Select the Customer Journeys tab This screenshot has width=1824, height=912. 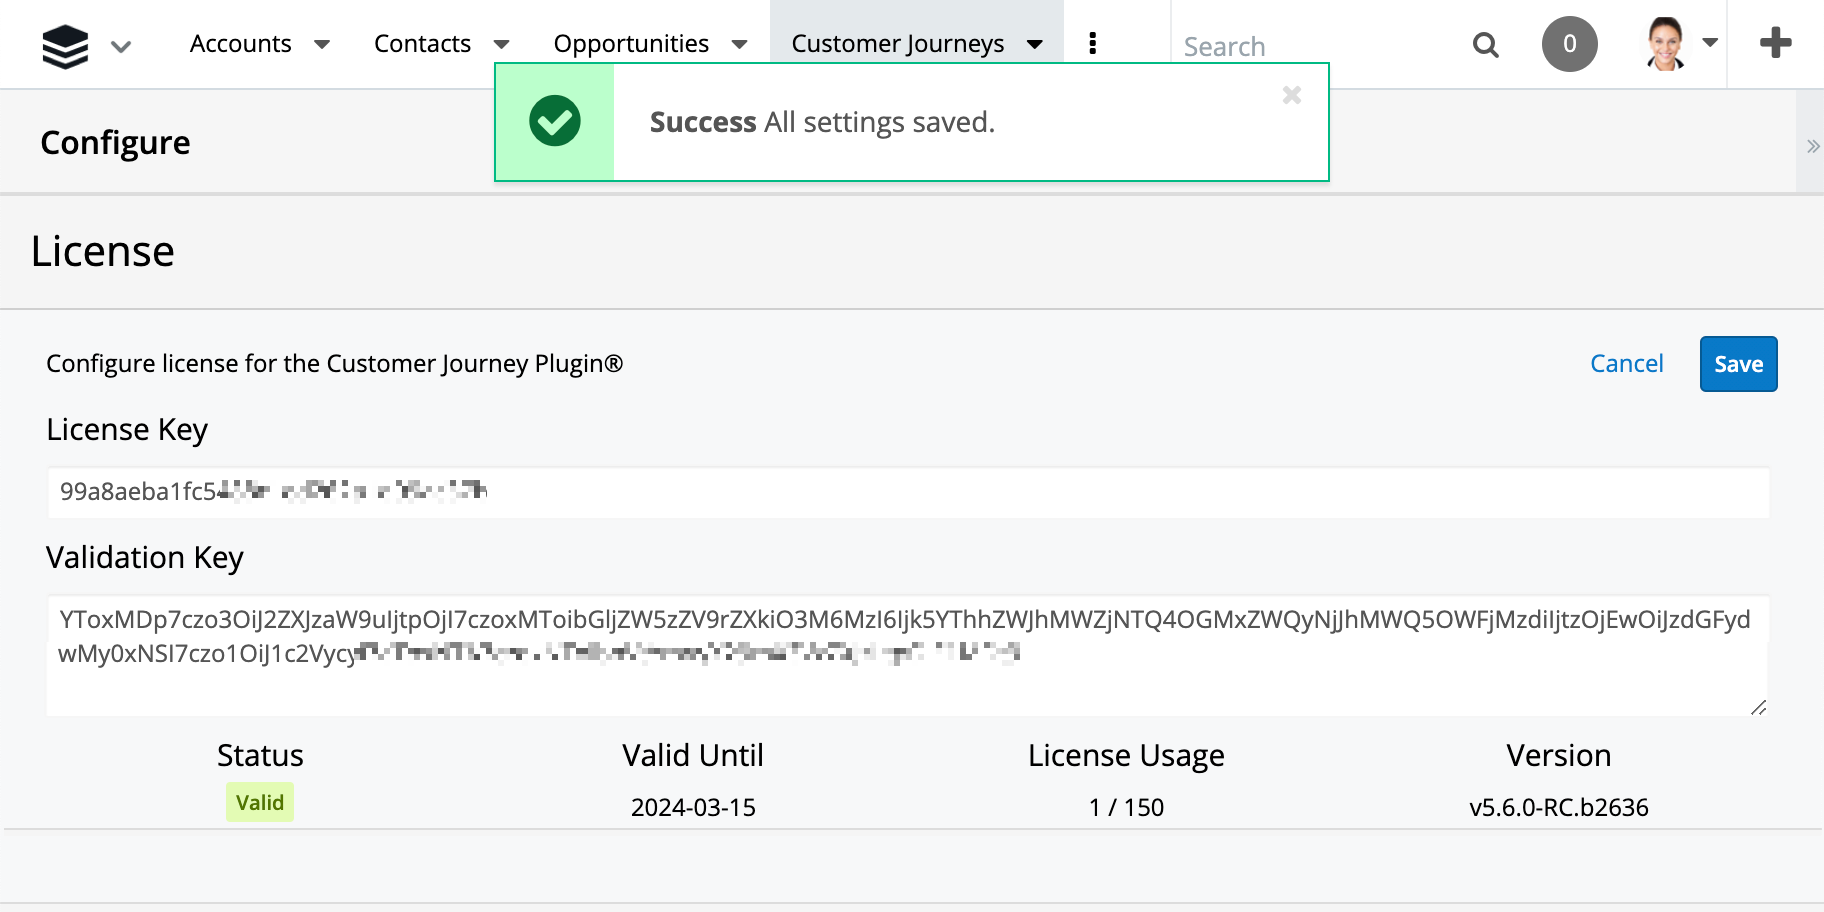(x=897, y=44)
